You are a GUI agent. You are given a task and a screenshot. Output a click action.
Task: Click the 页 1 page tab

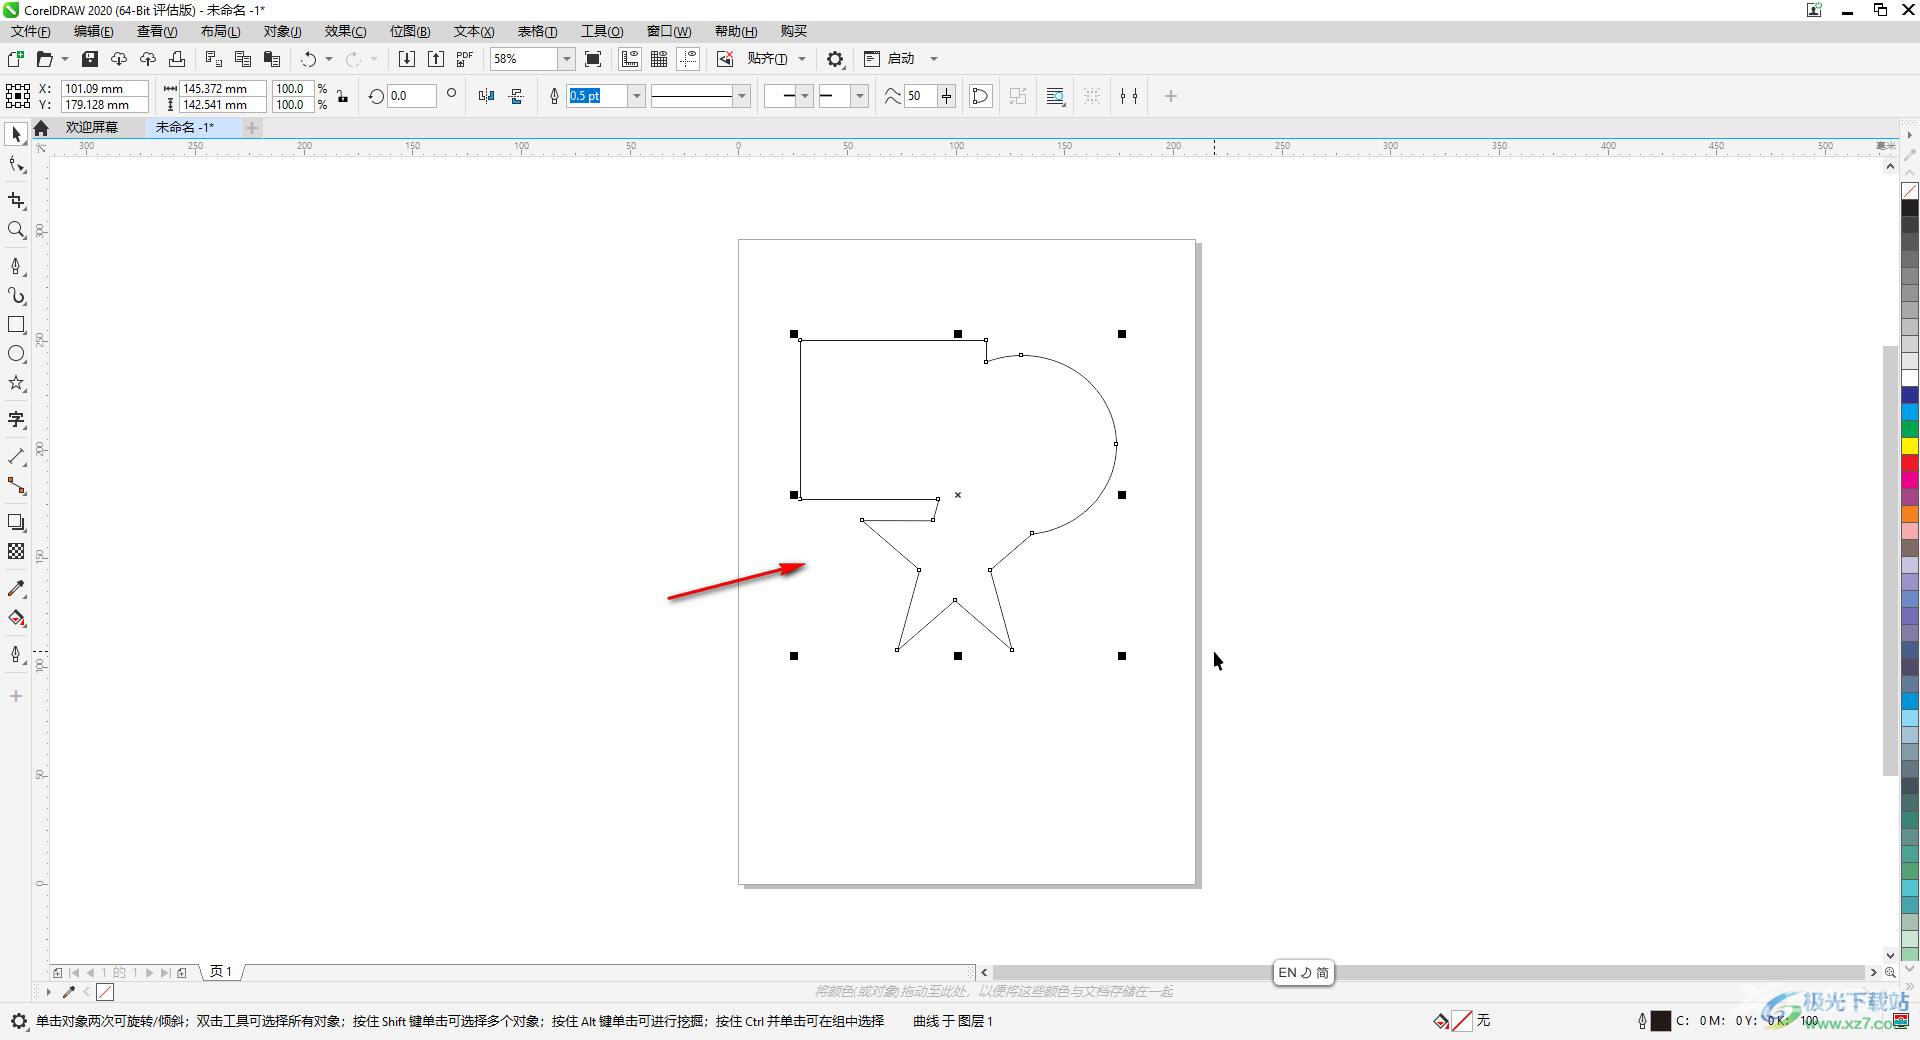coord(221,971)
